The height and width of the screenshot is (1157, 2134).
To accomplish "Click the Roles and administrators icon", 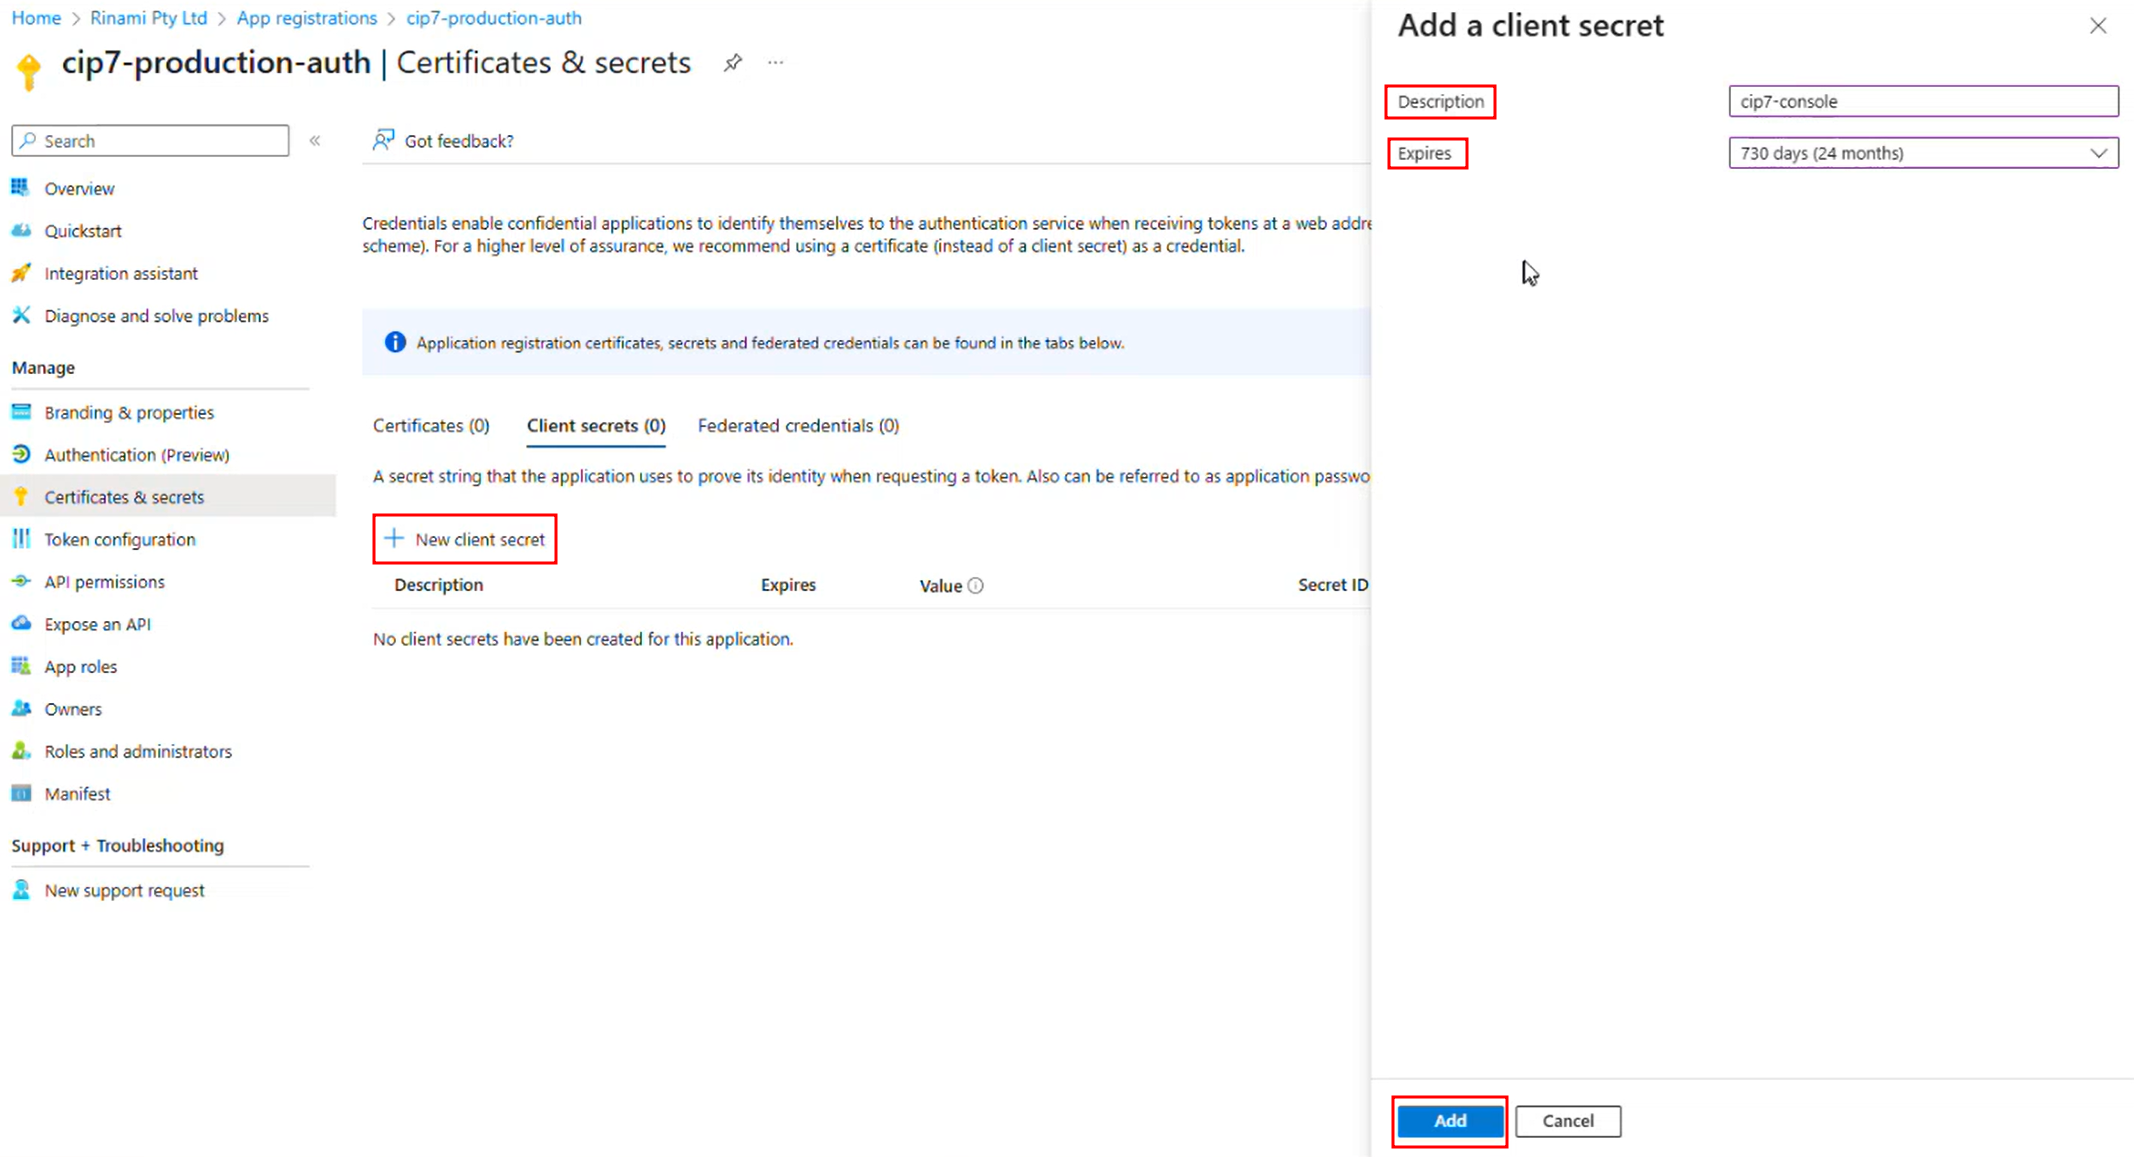I will tap(20, 750).
